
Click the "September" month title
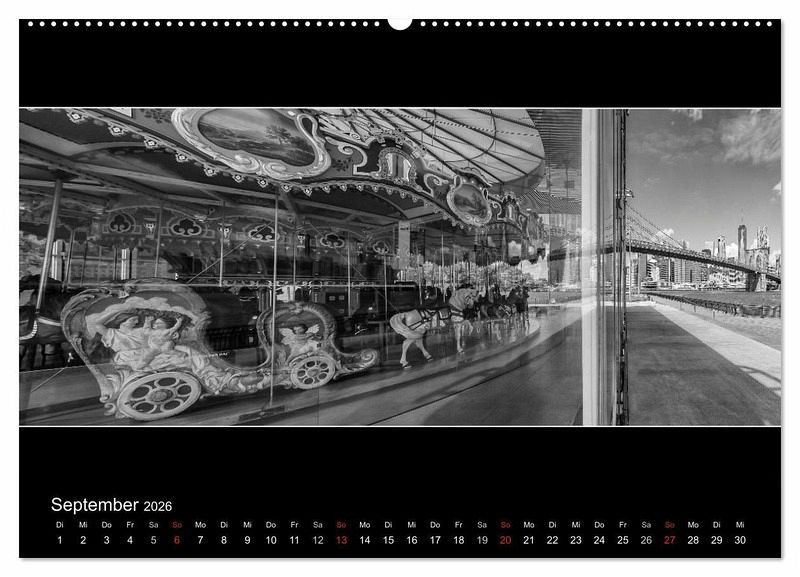95,505
